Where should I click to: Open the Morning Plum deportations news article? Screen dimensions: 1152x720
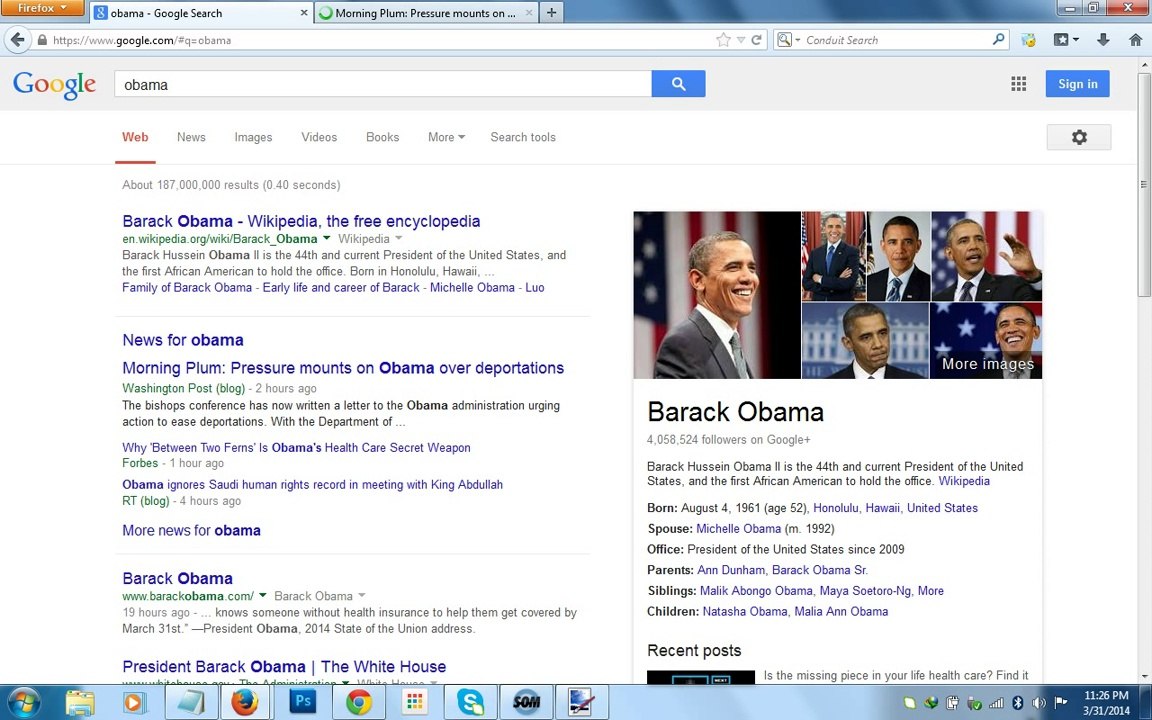pyautogui.click(x=343, y=368)
